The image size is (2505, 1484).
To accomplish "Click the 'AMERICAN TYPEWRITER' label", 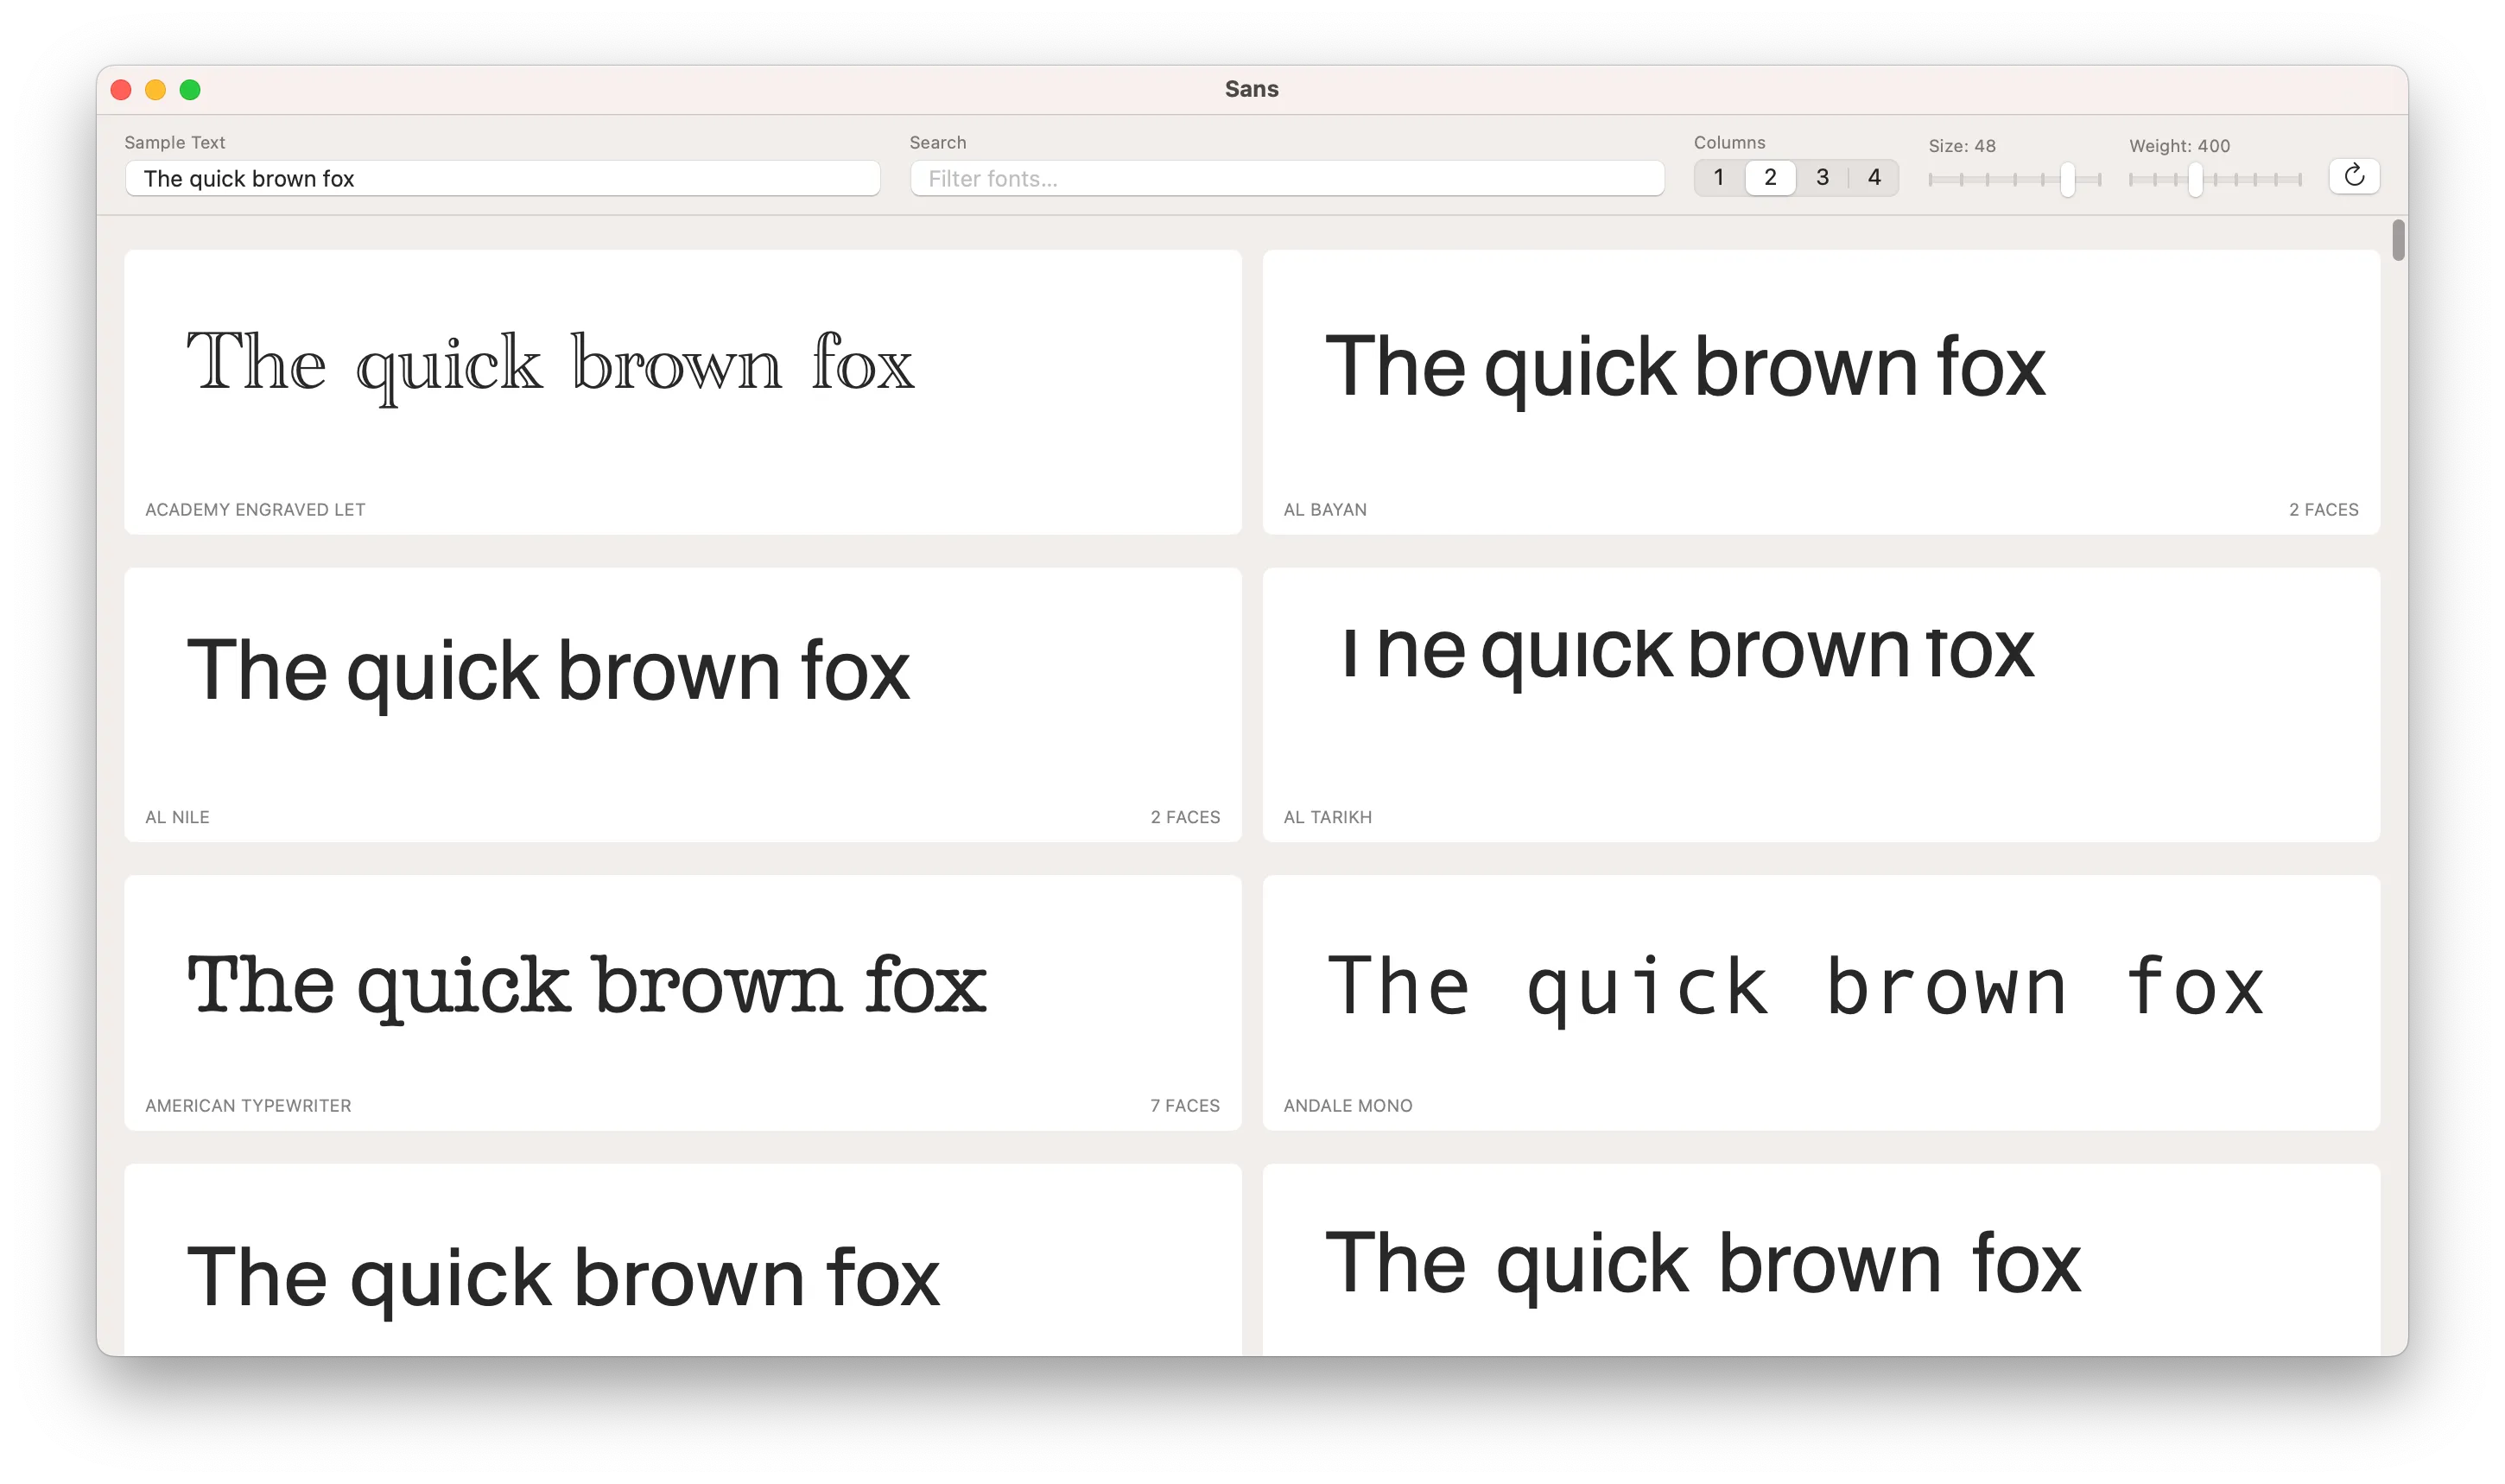I will coord(248,1105).
